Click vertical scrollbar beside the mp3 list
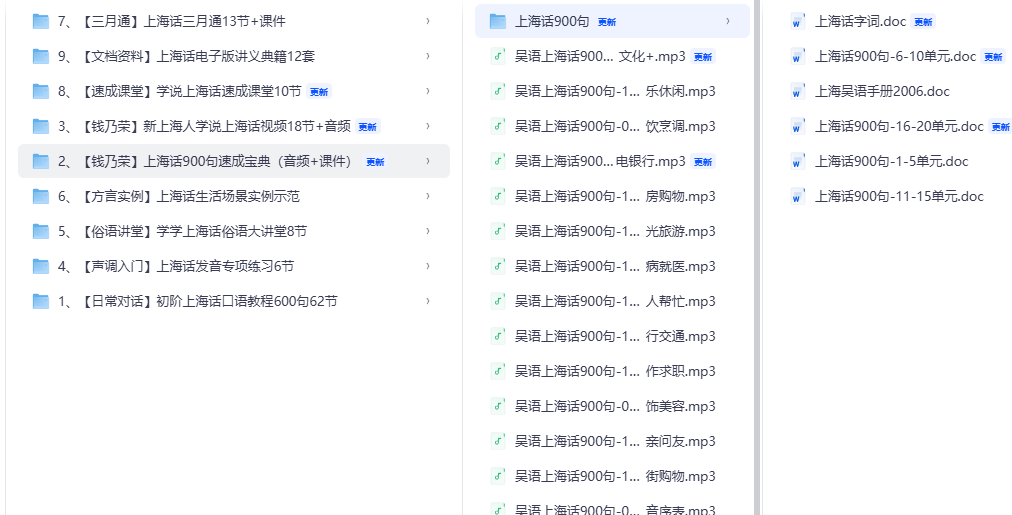Viewport: 1012px width, 515px height. (758, 250)
